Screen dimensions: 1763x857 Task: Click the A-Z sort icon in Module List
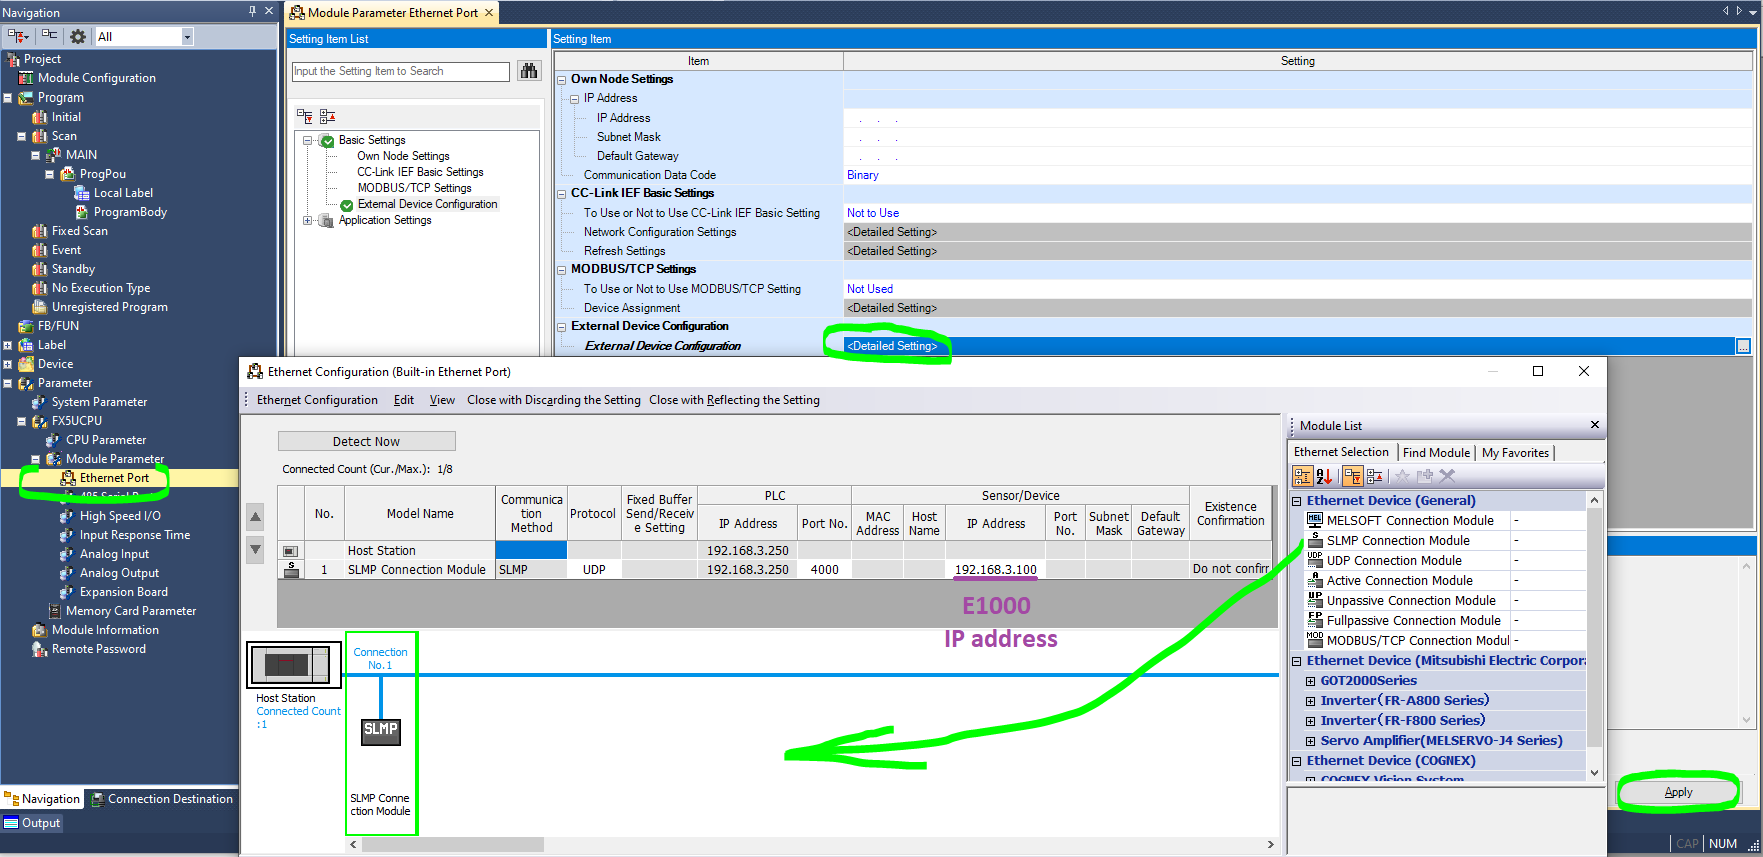[x=1324, y=477]
